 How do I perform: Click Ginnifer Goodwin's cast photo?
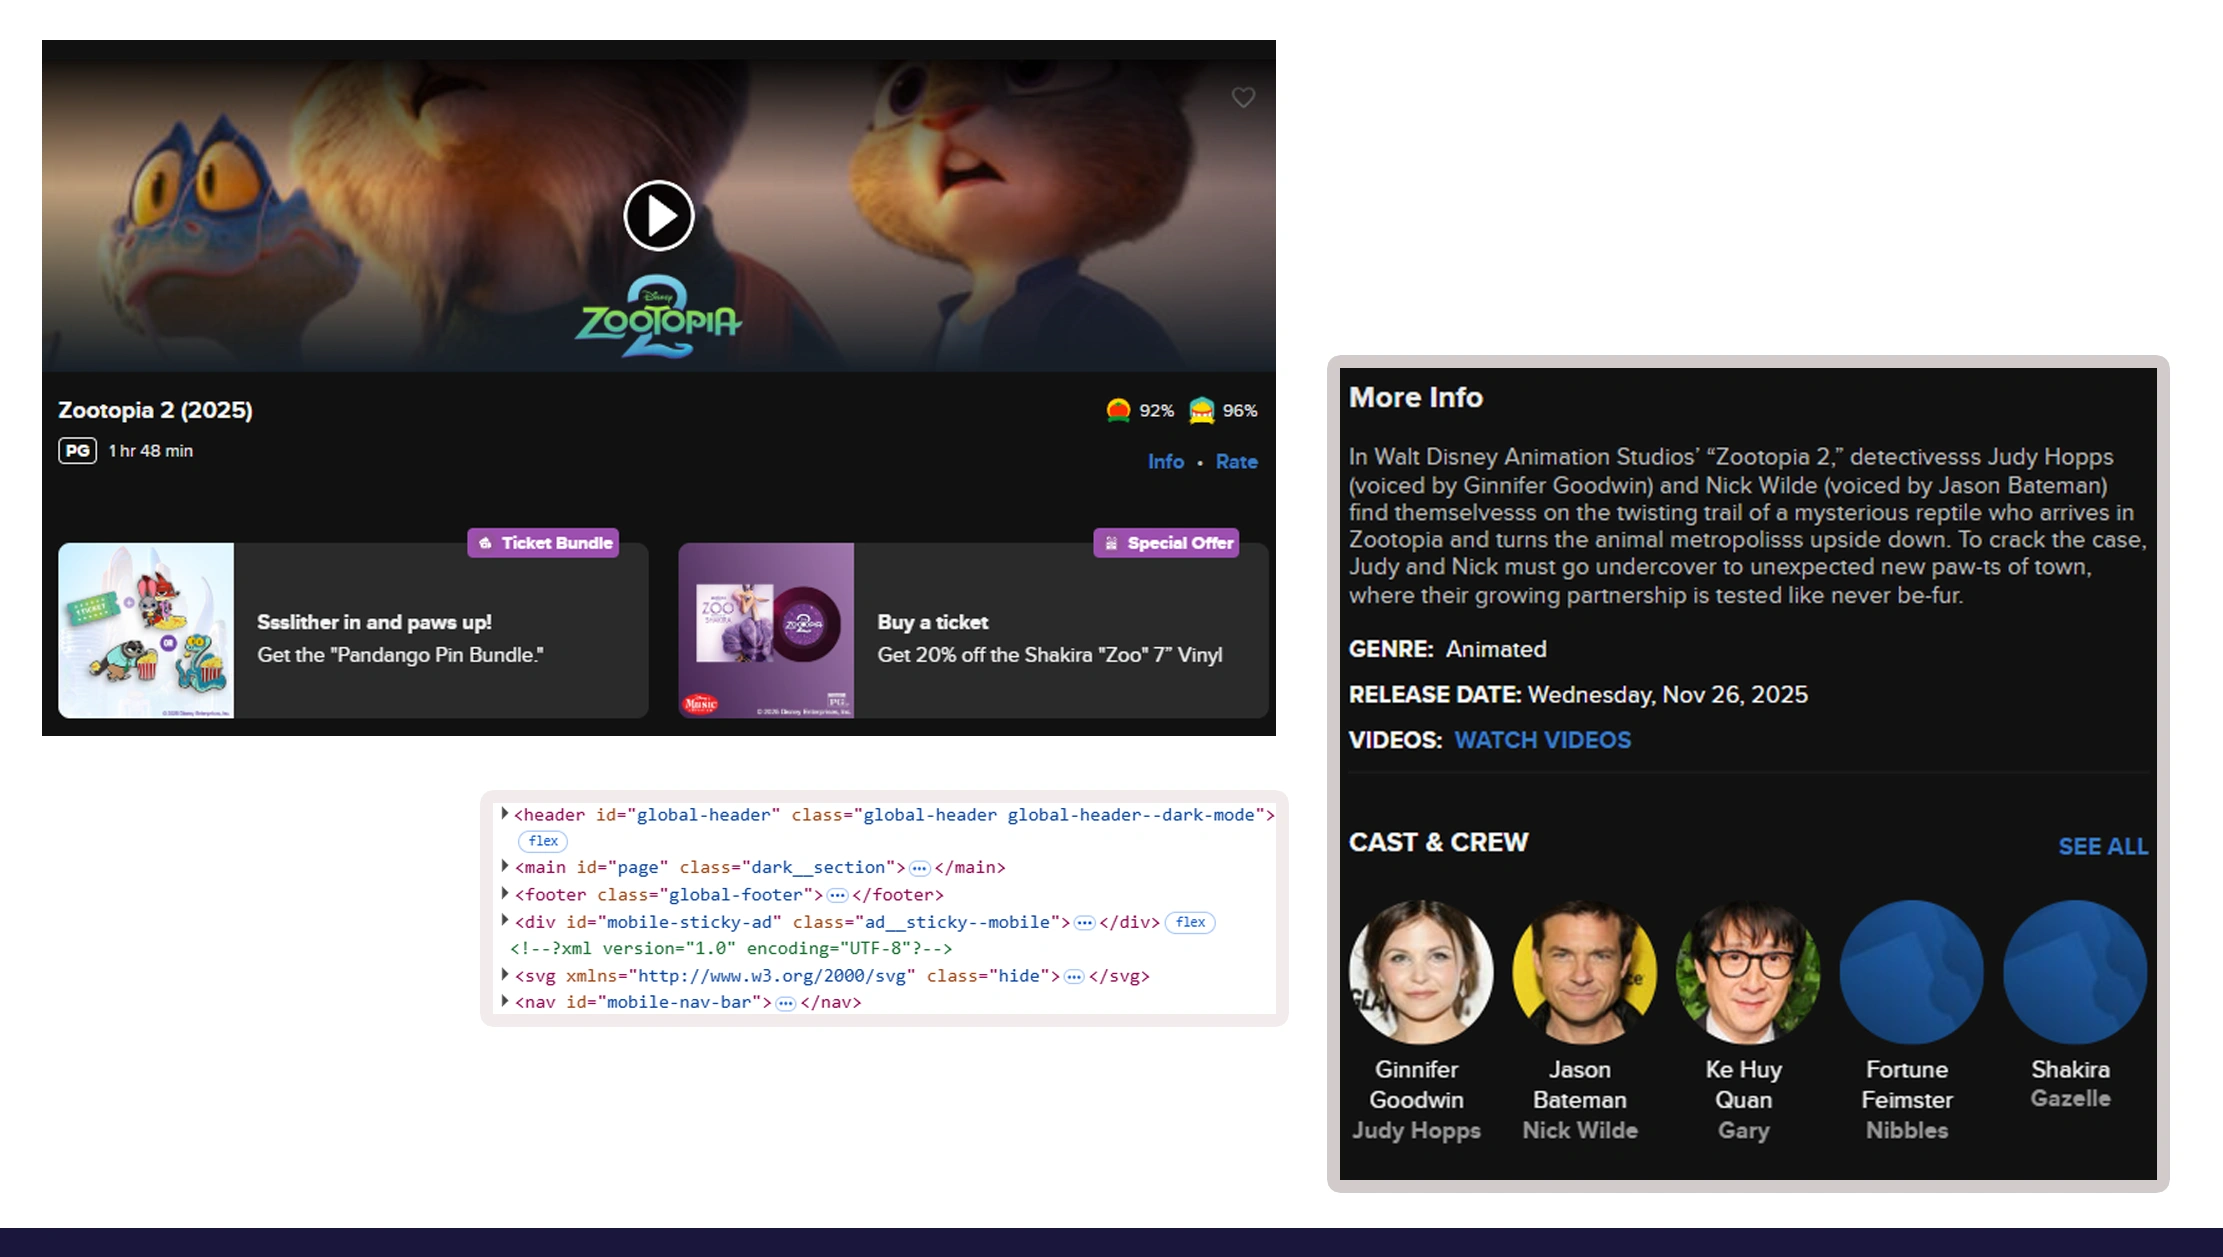[x=1420, y=972]
